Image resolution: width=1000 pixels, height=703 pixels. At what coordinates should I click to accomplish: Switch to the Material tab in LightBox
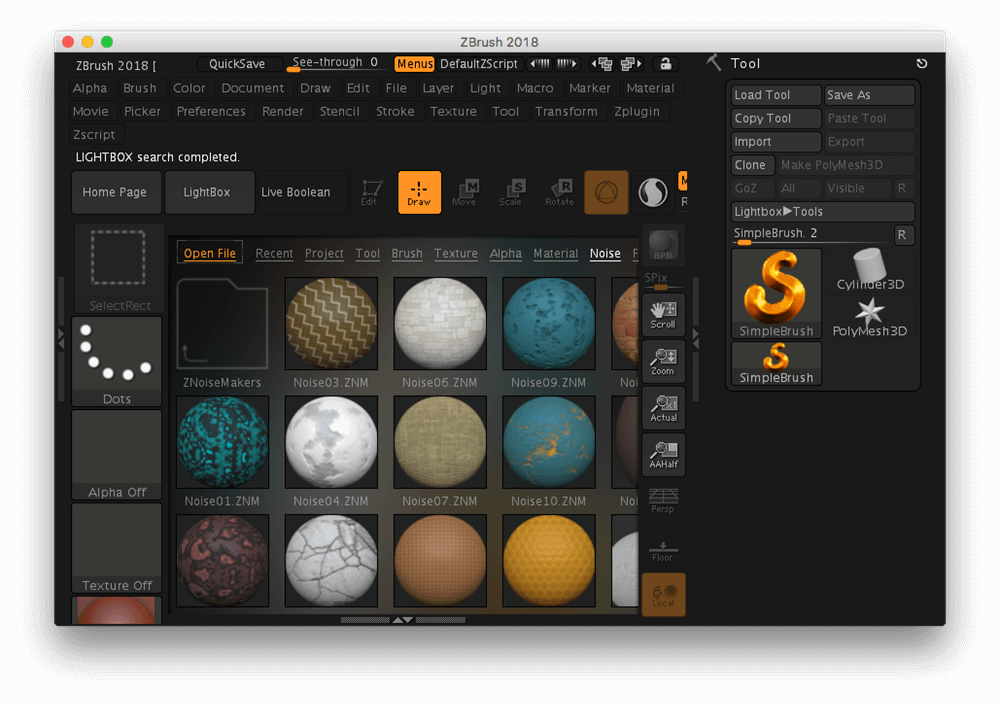pos(555,253)
